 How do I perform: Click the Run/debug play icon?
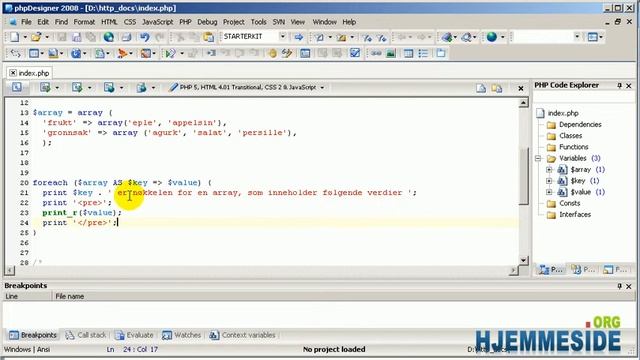point(170,53)
